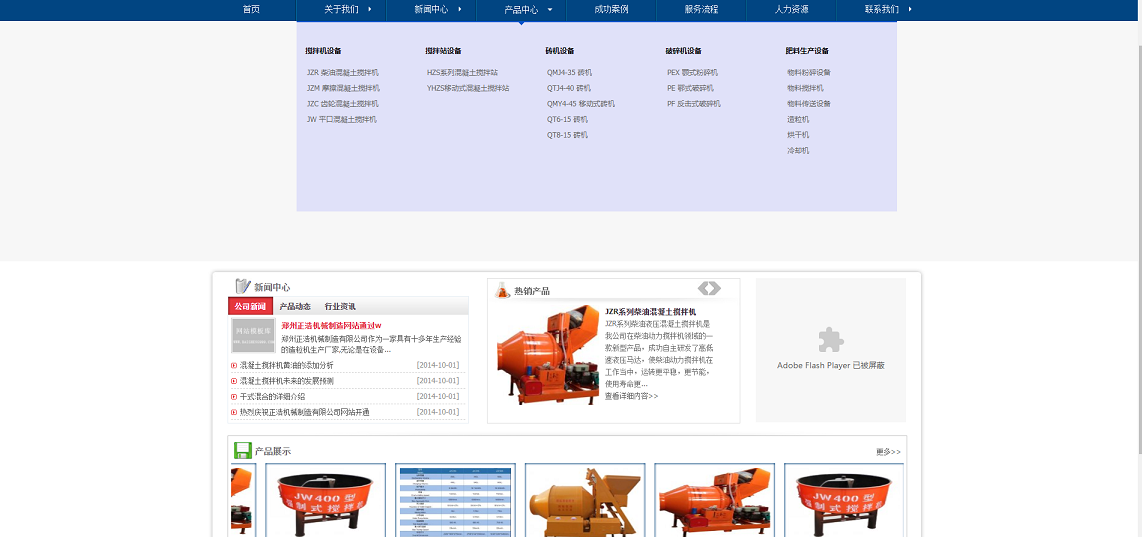Open the blue specification table thumbnail
Screen dimensions: 1142x537
pos(455,500)
